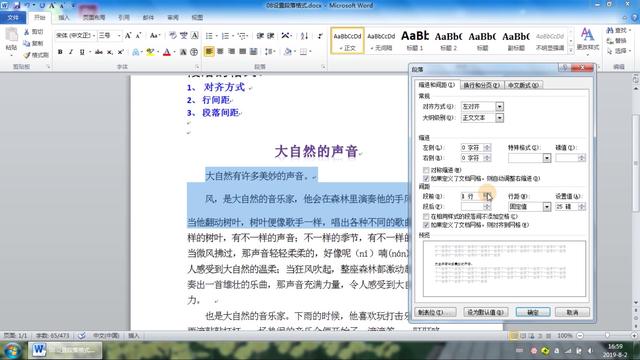
Task: Open the Windows Start orb
Action: [x=12, y=350]
